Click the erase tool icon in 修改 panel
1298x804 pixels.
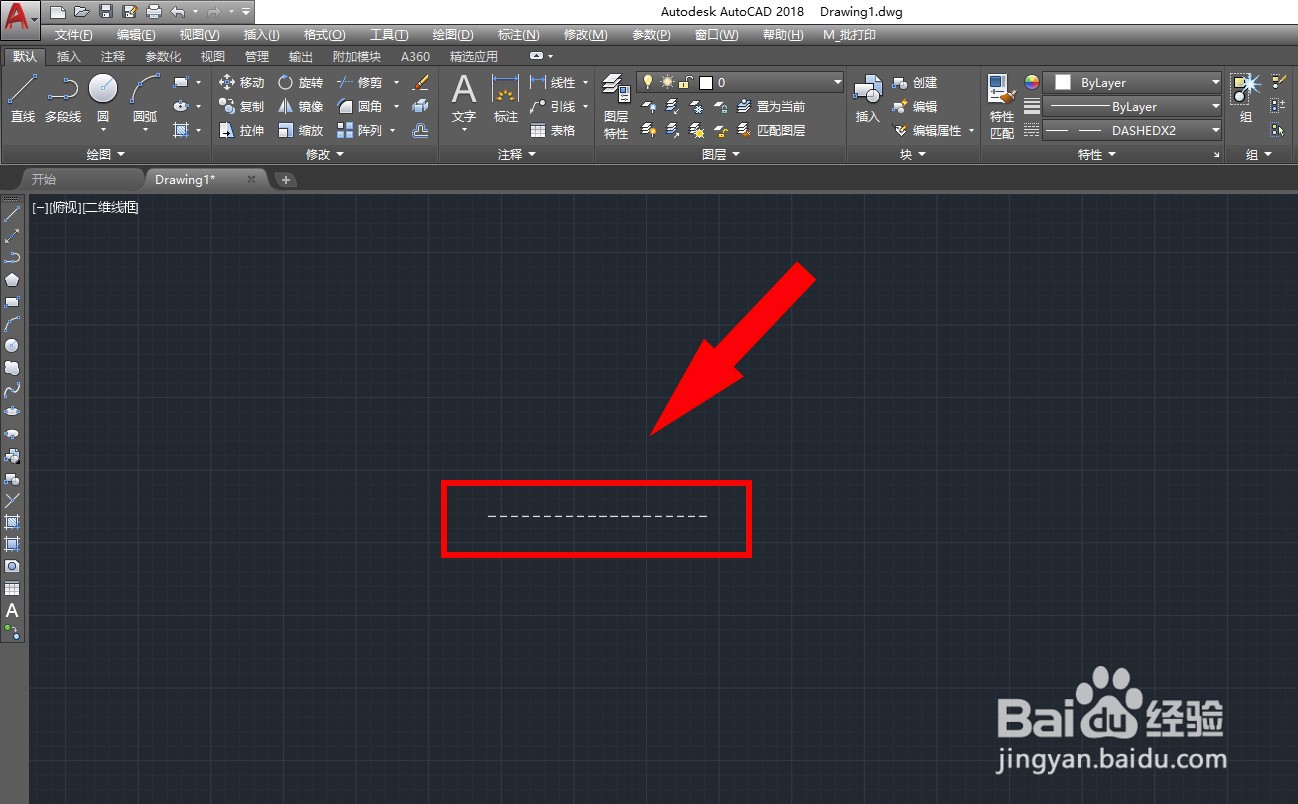tap(421, 83)
